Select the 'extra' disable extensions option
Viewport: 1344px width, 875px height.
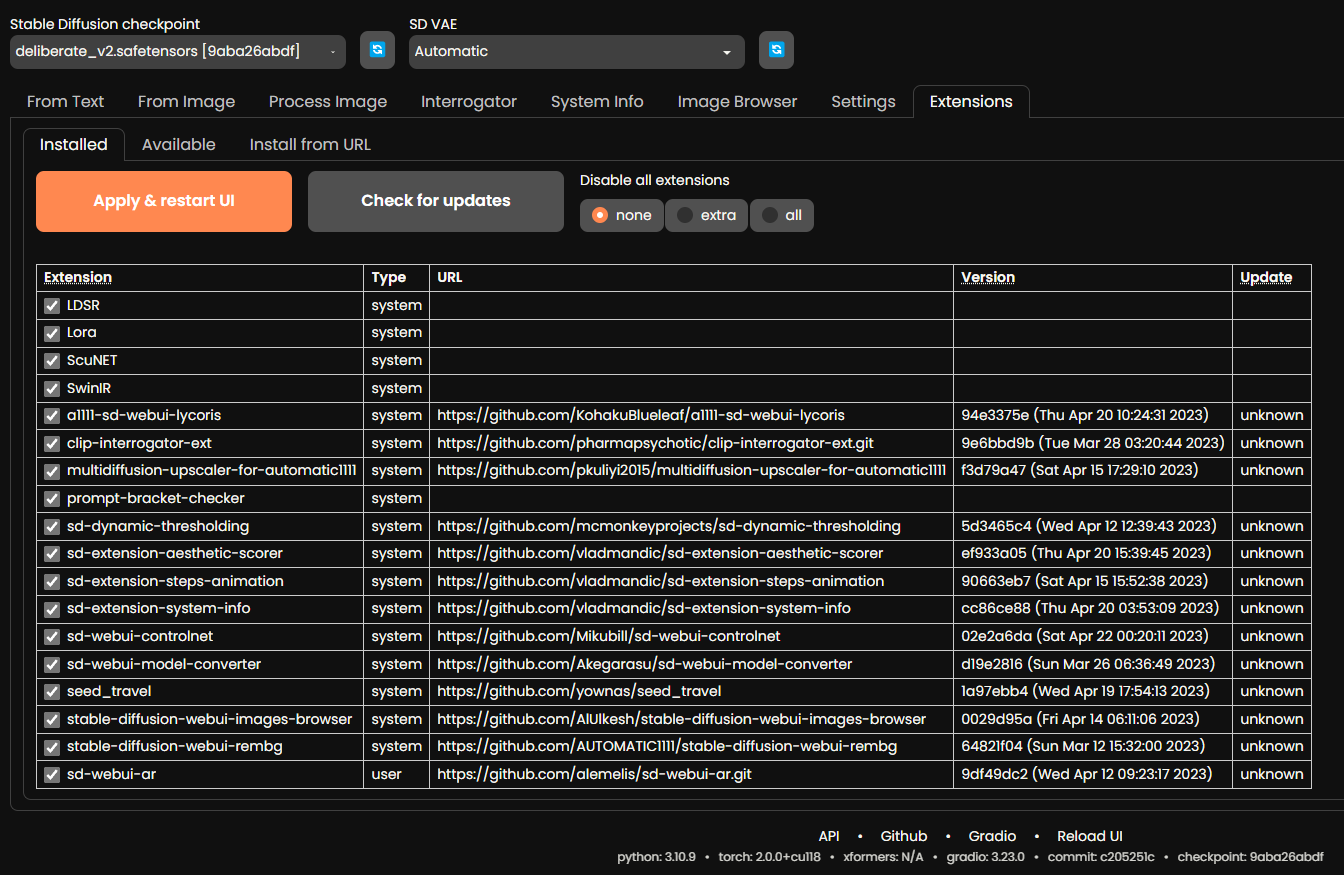pyautogui.click(x=706, y=215)
